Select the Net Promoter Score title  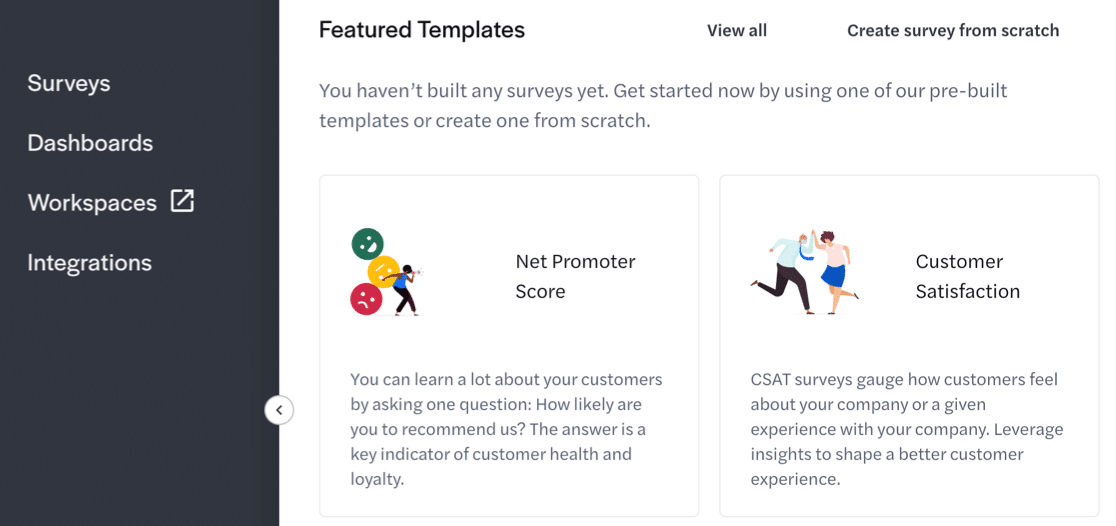pyautogui.click(x=575, y=276)
